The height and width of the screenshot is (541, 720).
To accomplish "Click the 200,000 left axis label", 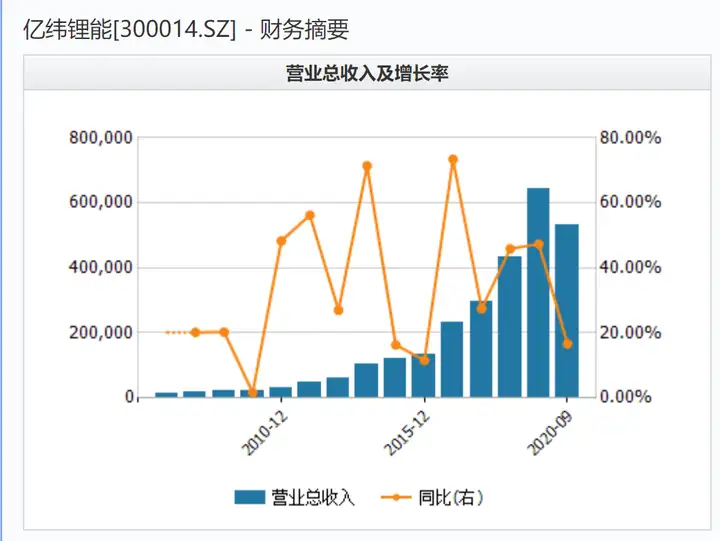I will pos(101,332).
